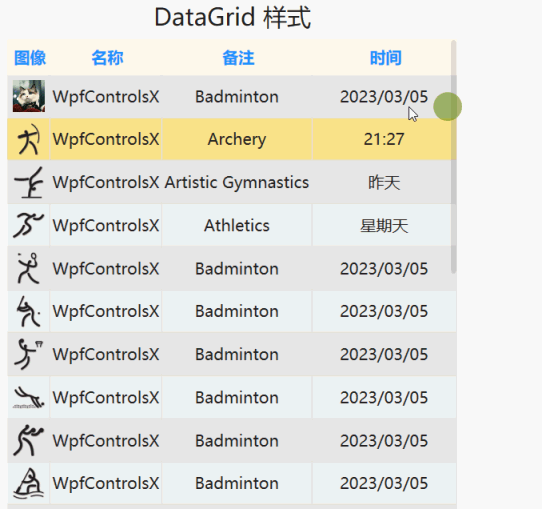
Task: Click WpfControlsX beside the badminton racket pictogram
Action: pyautogui.click(x=106, y=268)
